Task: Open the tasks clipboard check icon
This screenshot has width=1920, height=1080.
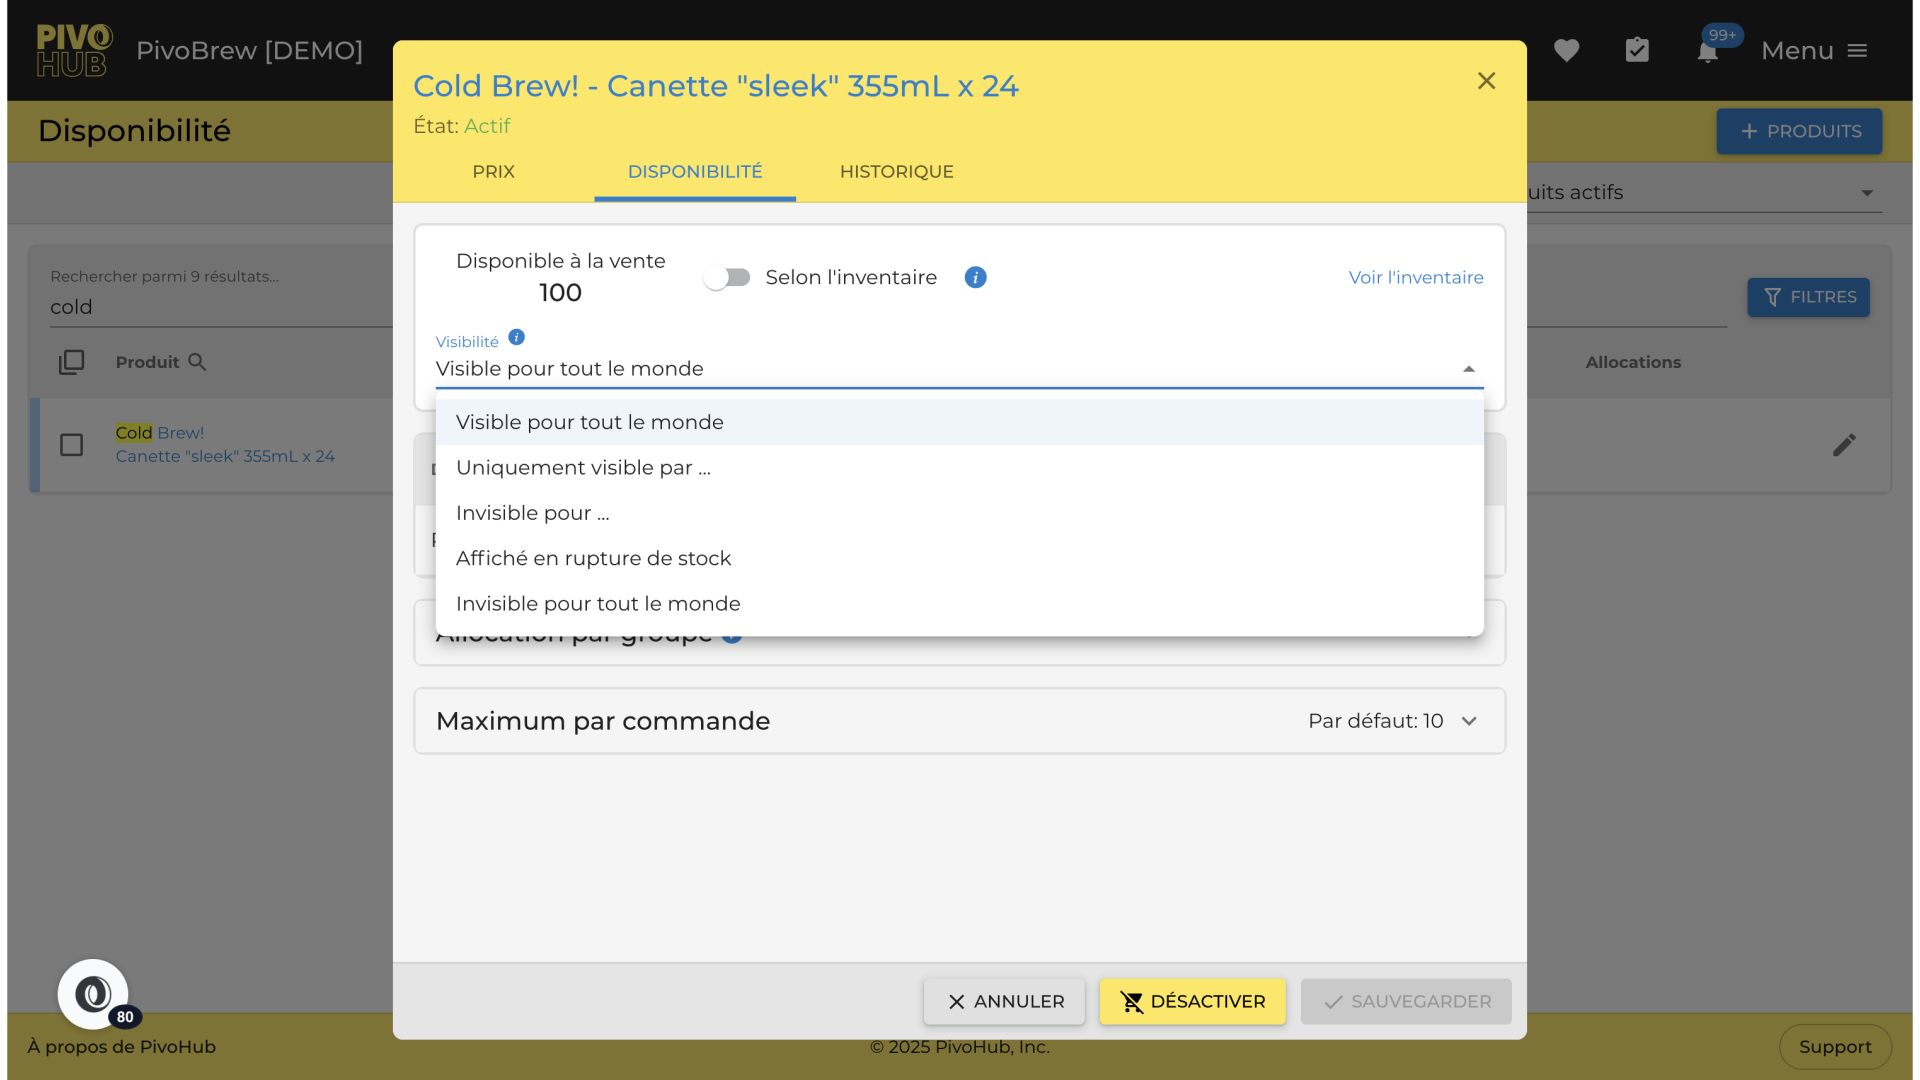Action: 1637,50
